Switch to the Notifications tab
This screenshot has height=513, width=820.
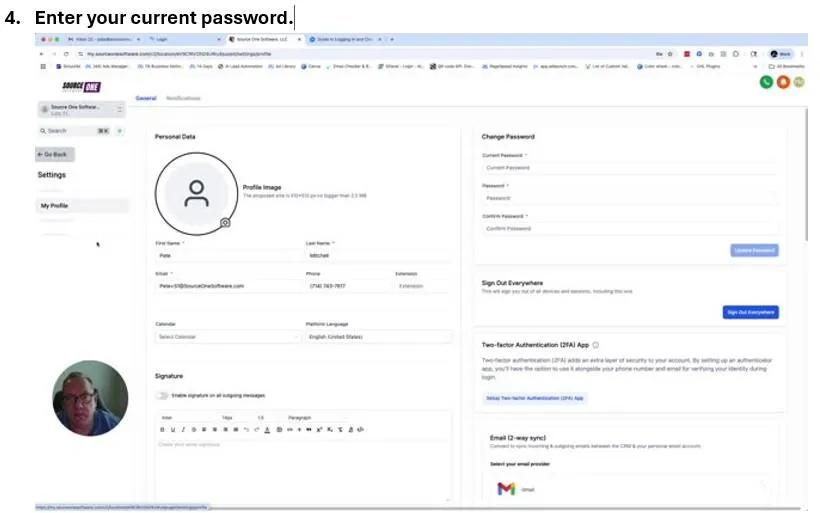pos(183,98)
